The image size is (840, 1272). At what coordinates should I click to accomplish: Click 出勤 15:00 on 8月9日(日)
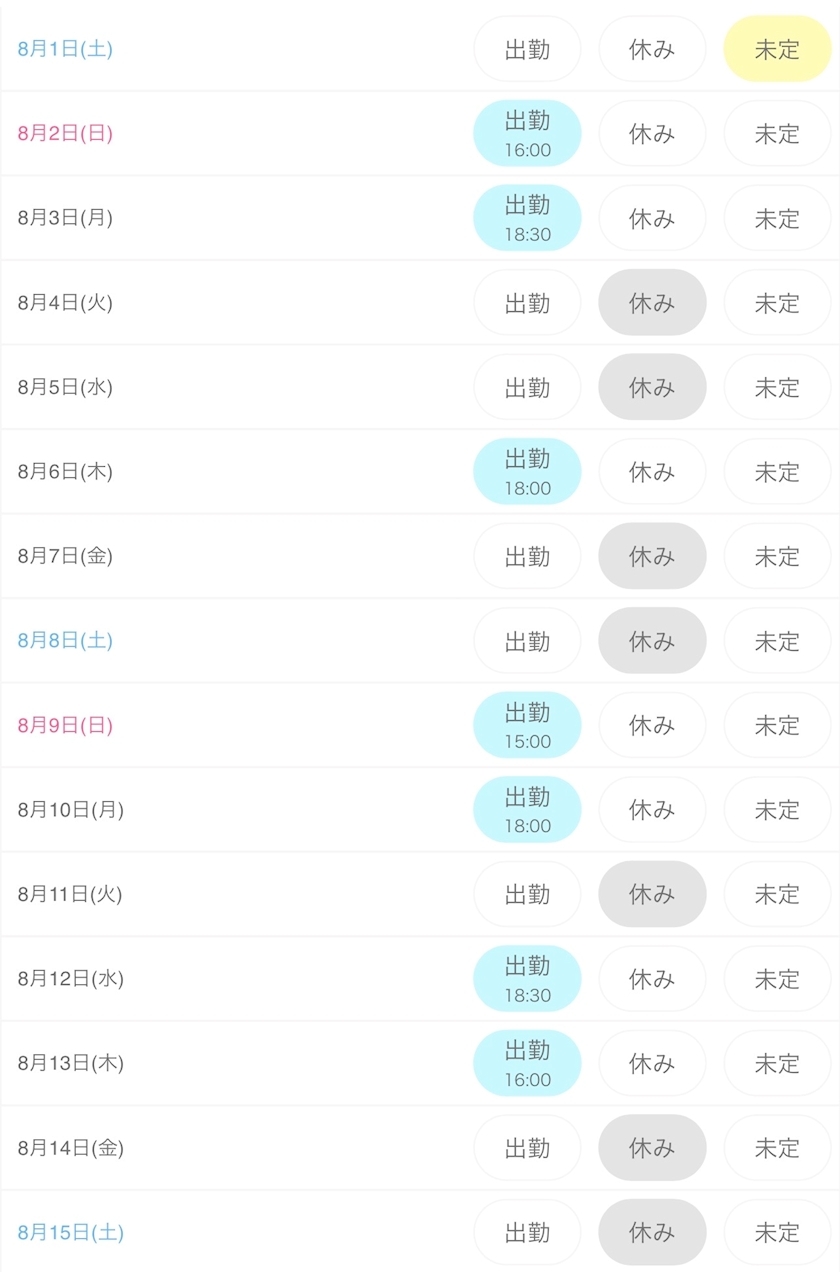(527, 725)
